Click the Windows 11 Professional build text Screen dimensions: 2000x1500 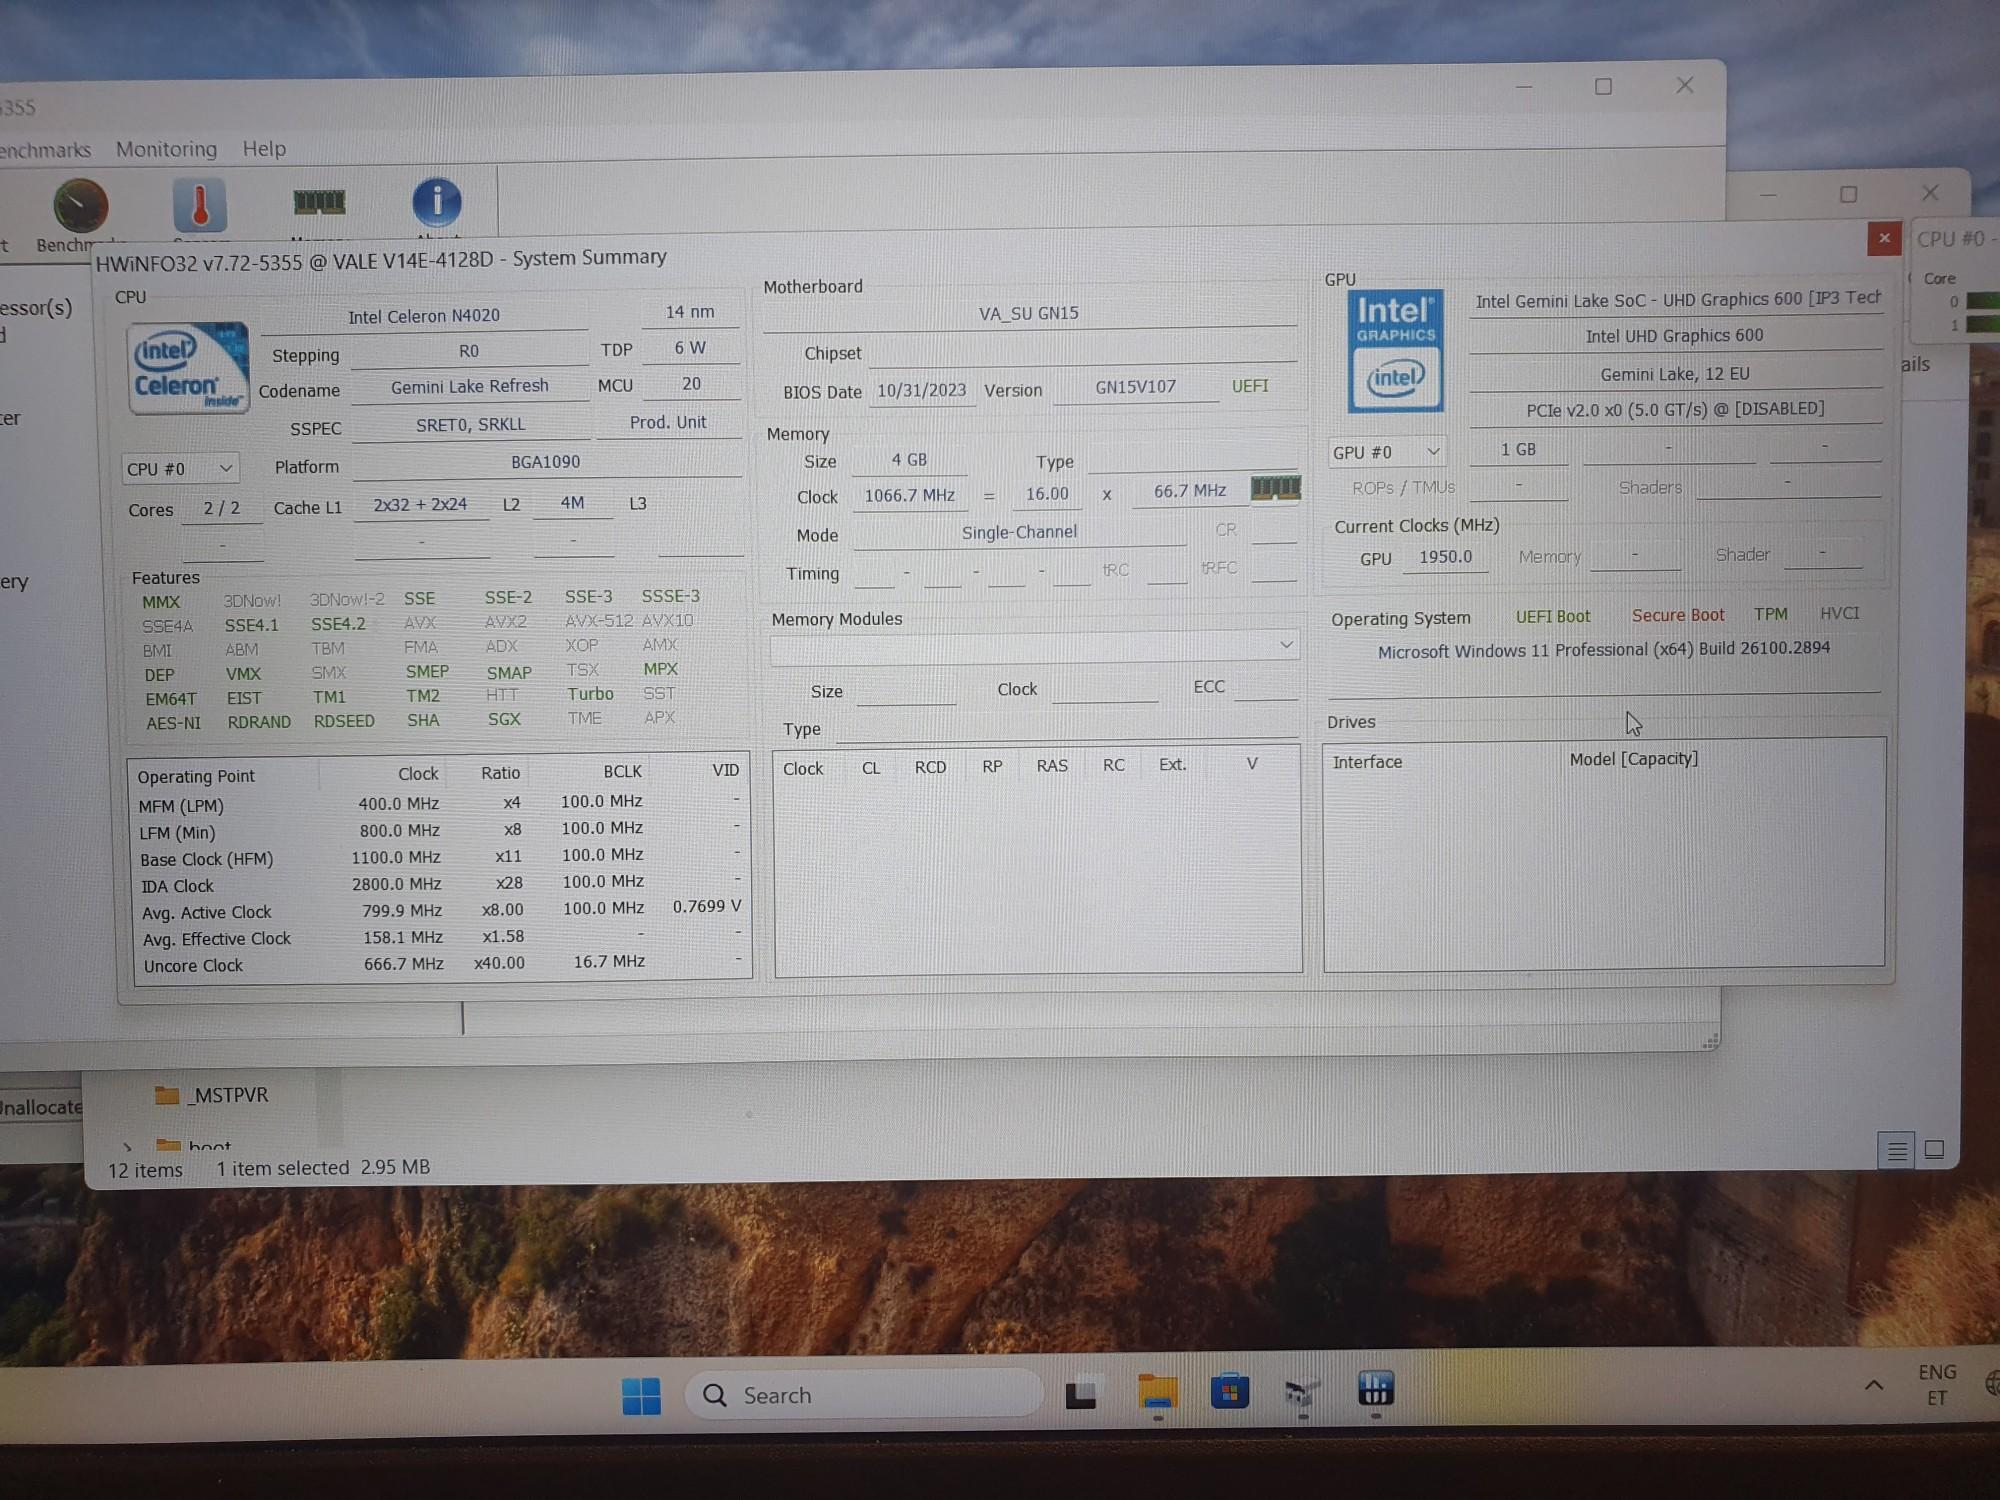coord(1604,650)
